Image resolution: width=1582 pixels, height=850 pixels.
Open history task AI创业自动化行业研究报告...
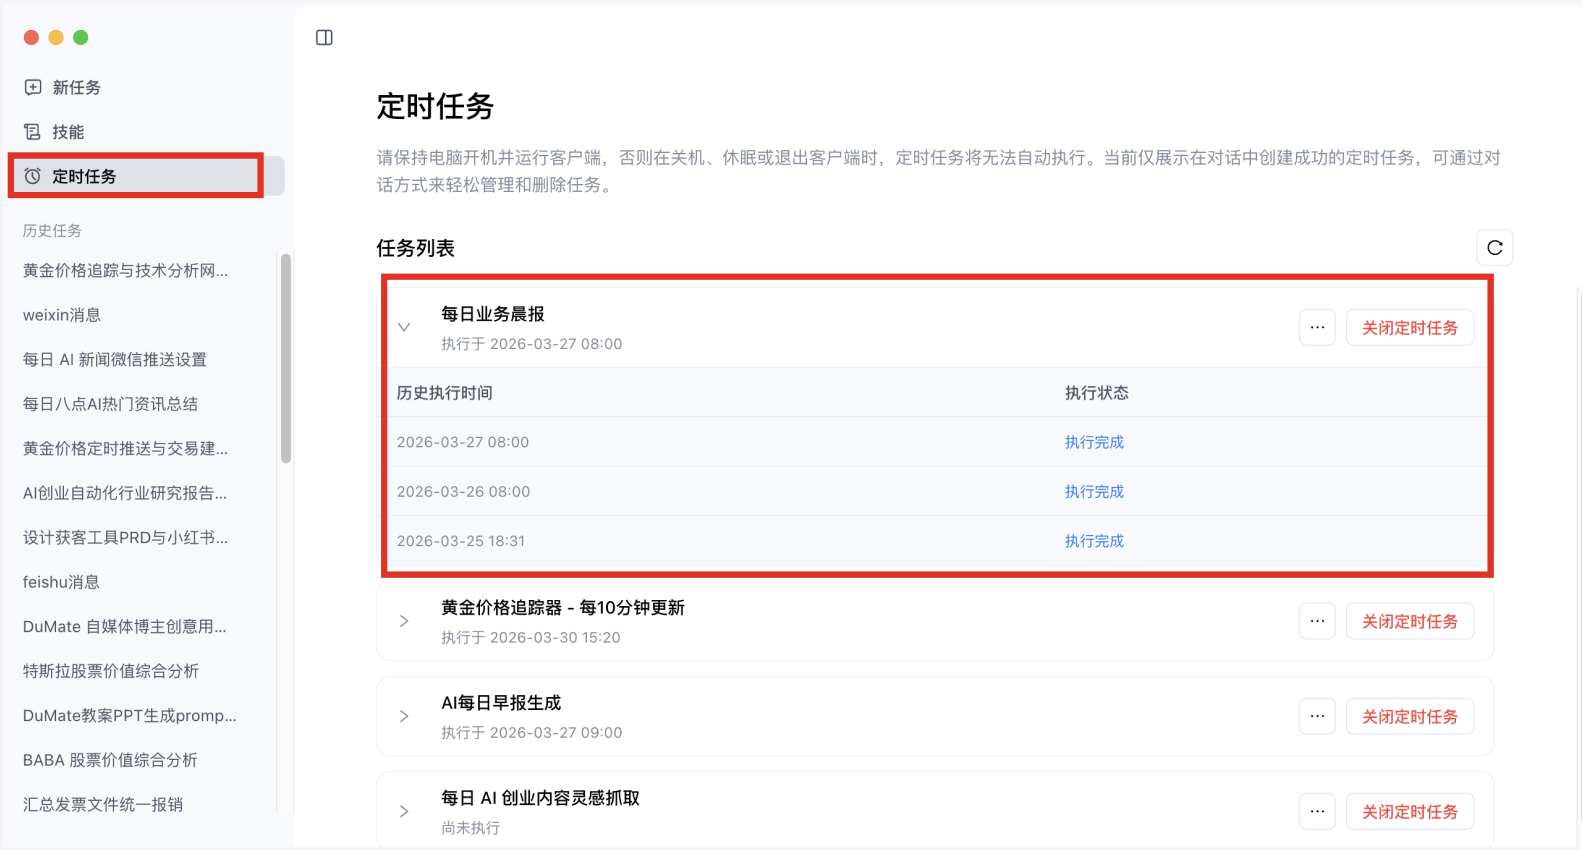point(125,493)
